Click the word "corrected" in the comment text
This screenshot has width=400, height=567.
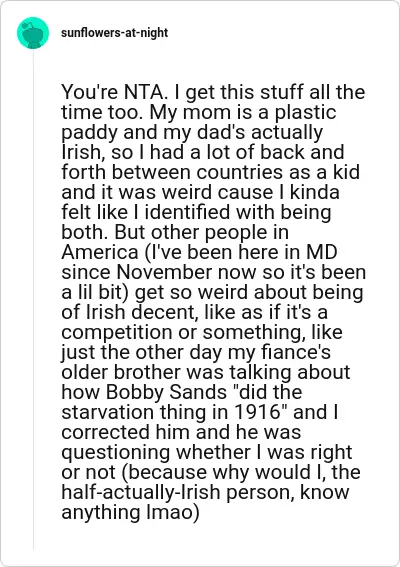coord(106,432)
